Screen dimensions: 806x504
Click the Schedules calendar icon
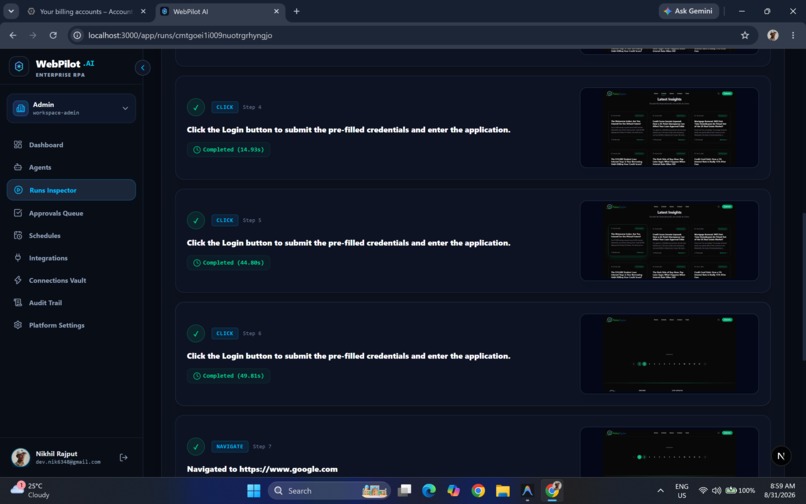coord(18,235)
